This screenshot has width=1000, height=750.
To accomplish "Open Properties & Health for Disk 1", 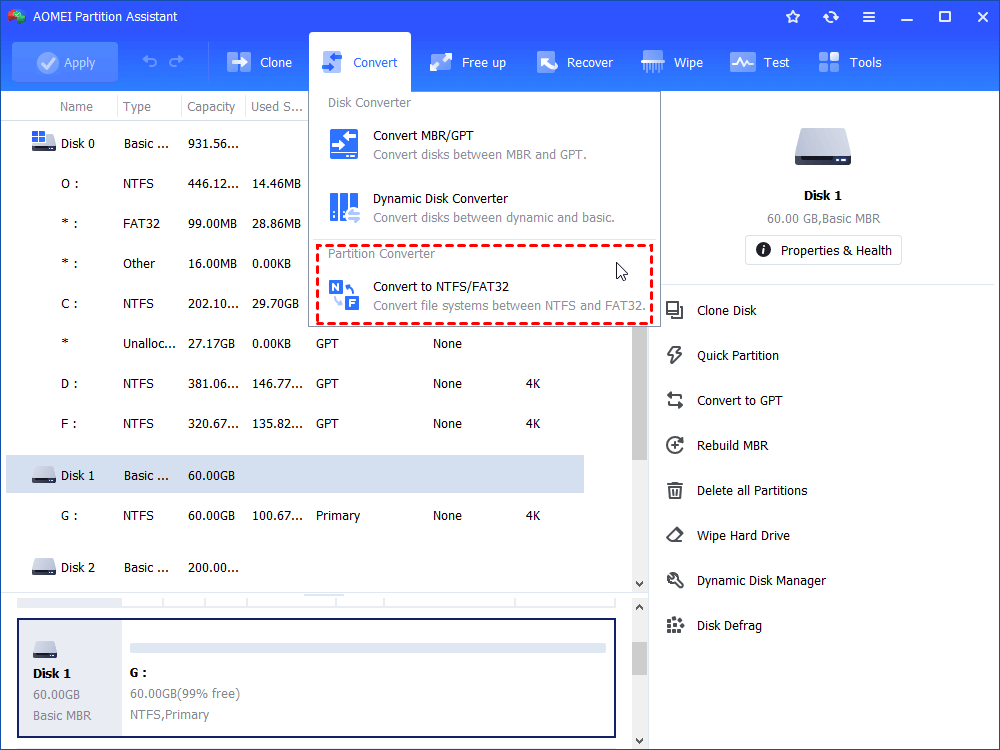I will 823,250.
